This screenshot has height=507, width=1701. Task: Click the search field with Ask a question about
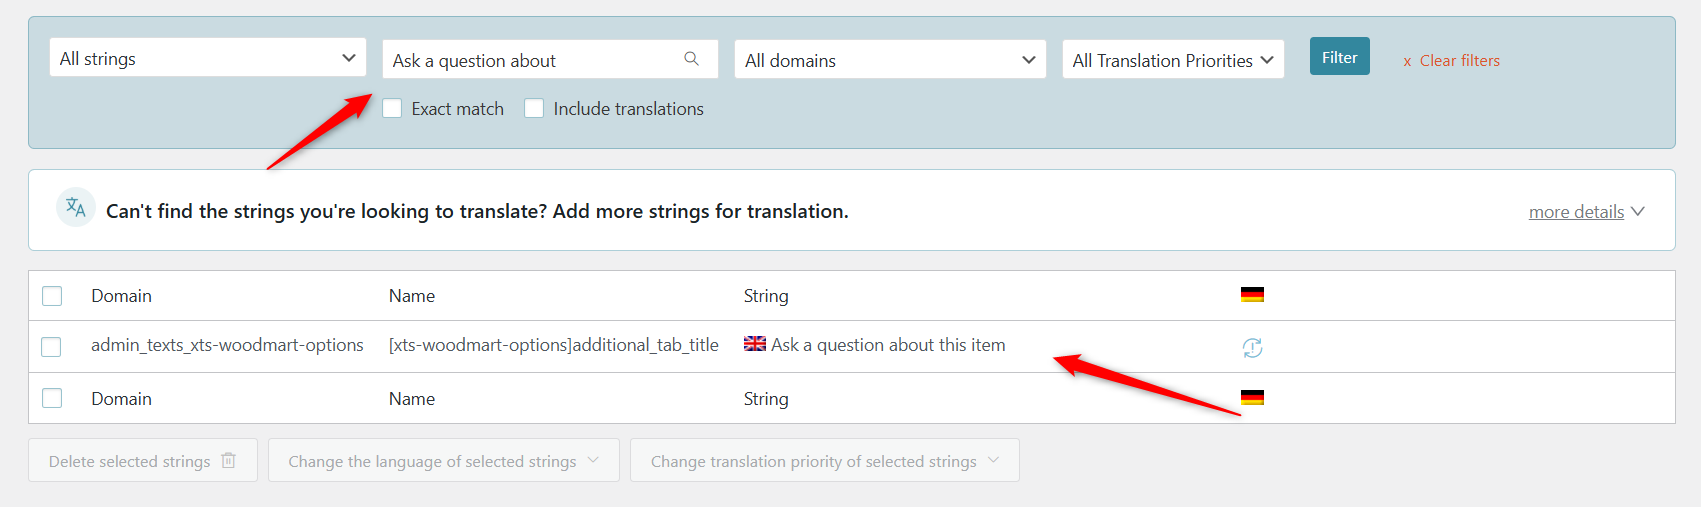[x=550, y=59]
